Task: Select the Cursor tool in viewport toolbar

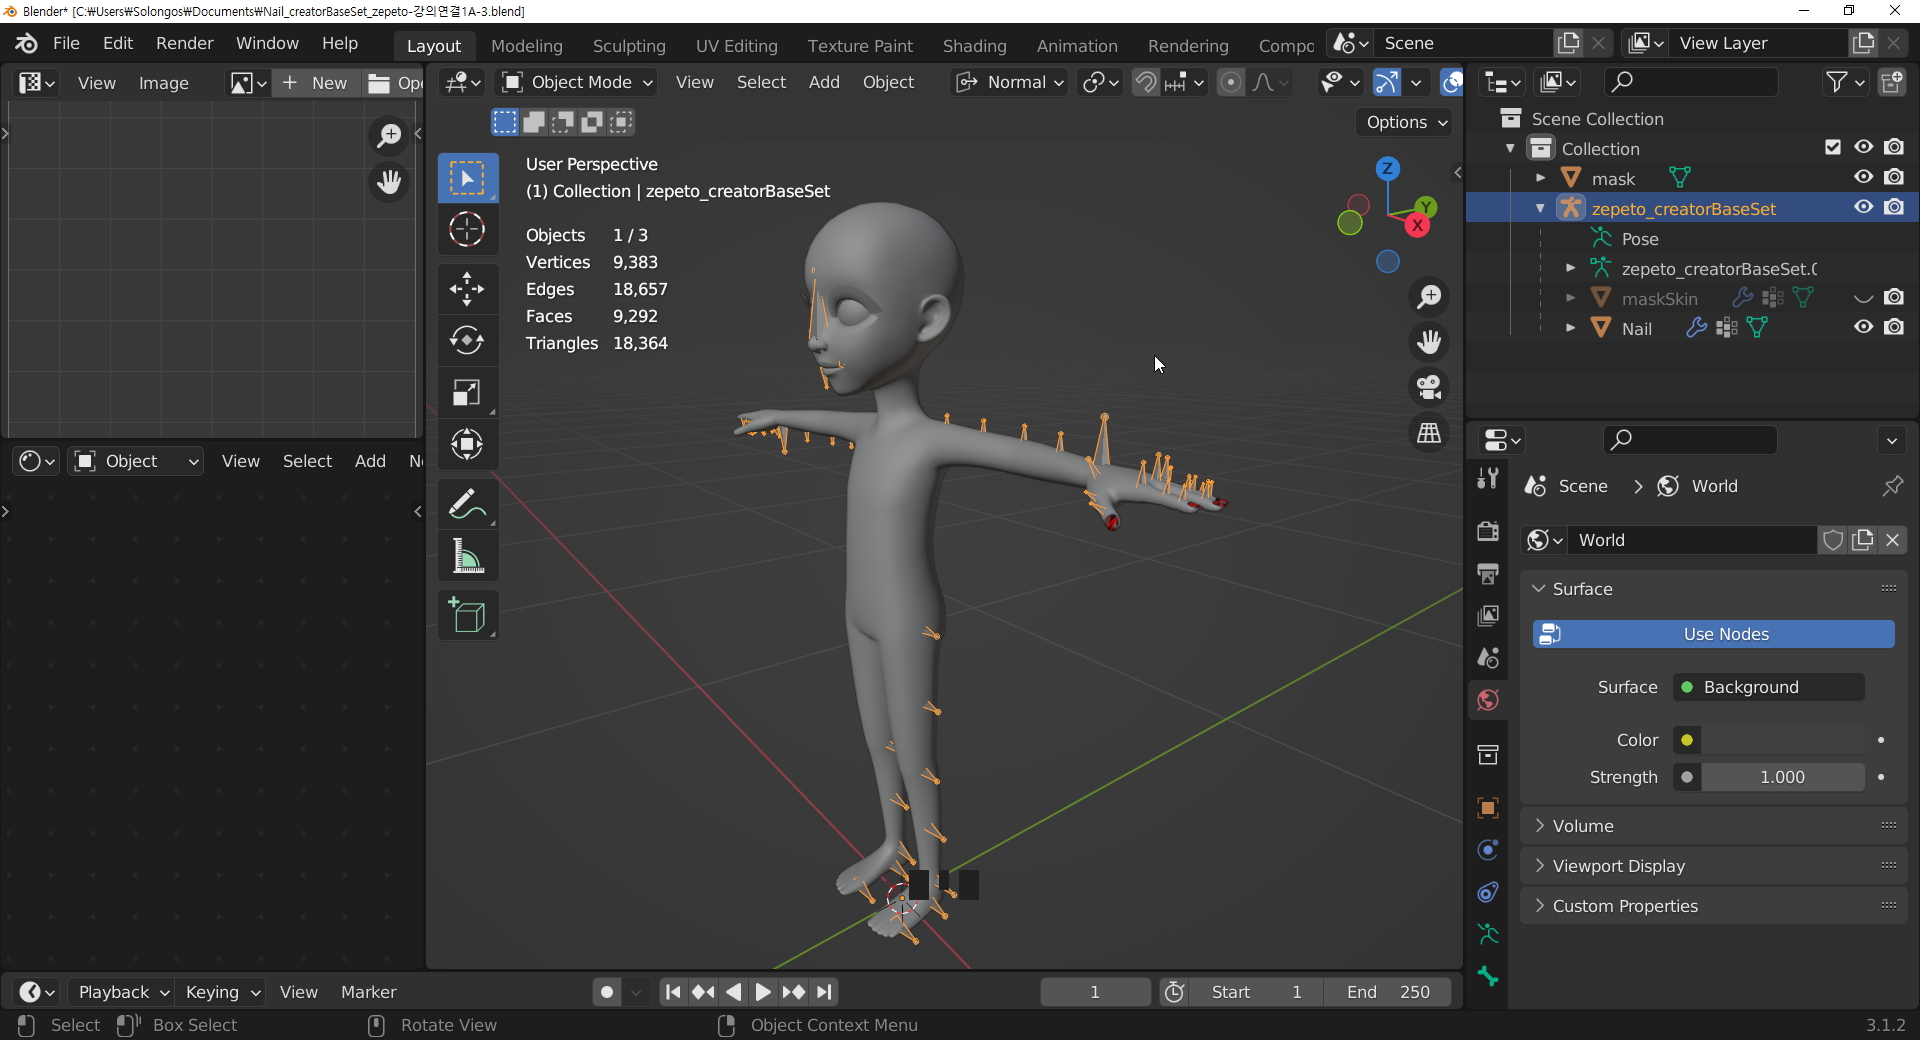Action: coord(467,230)
